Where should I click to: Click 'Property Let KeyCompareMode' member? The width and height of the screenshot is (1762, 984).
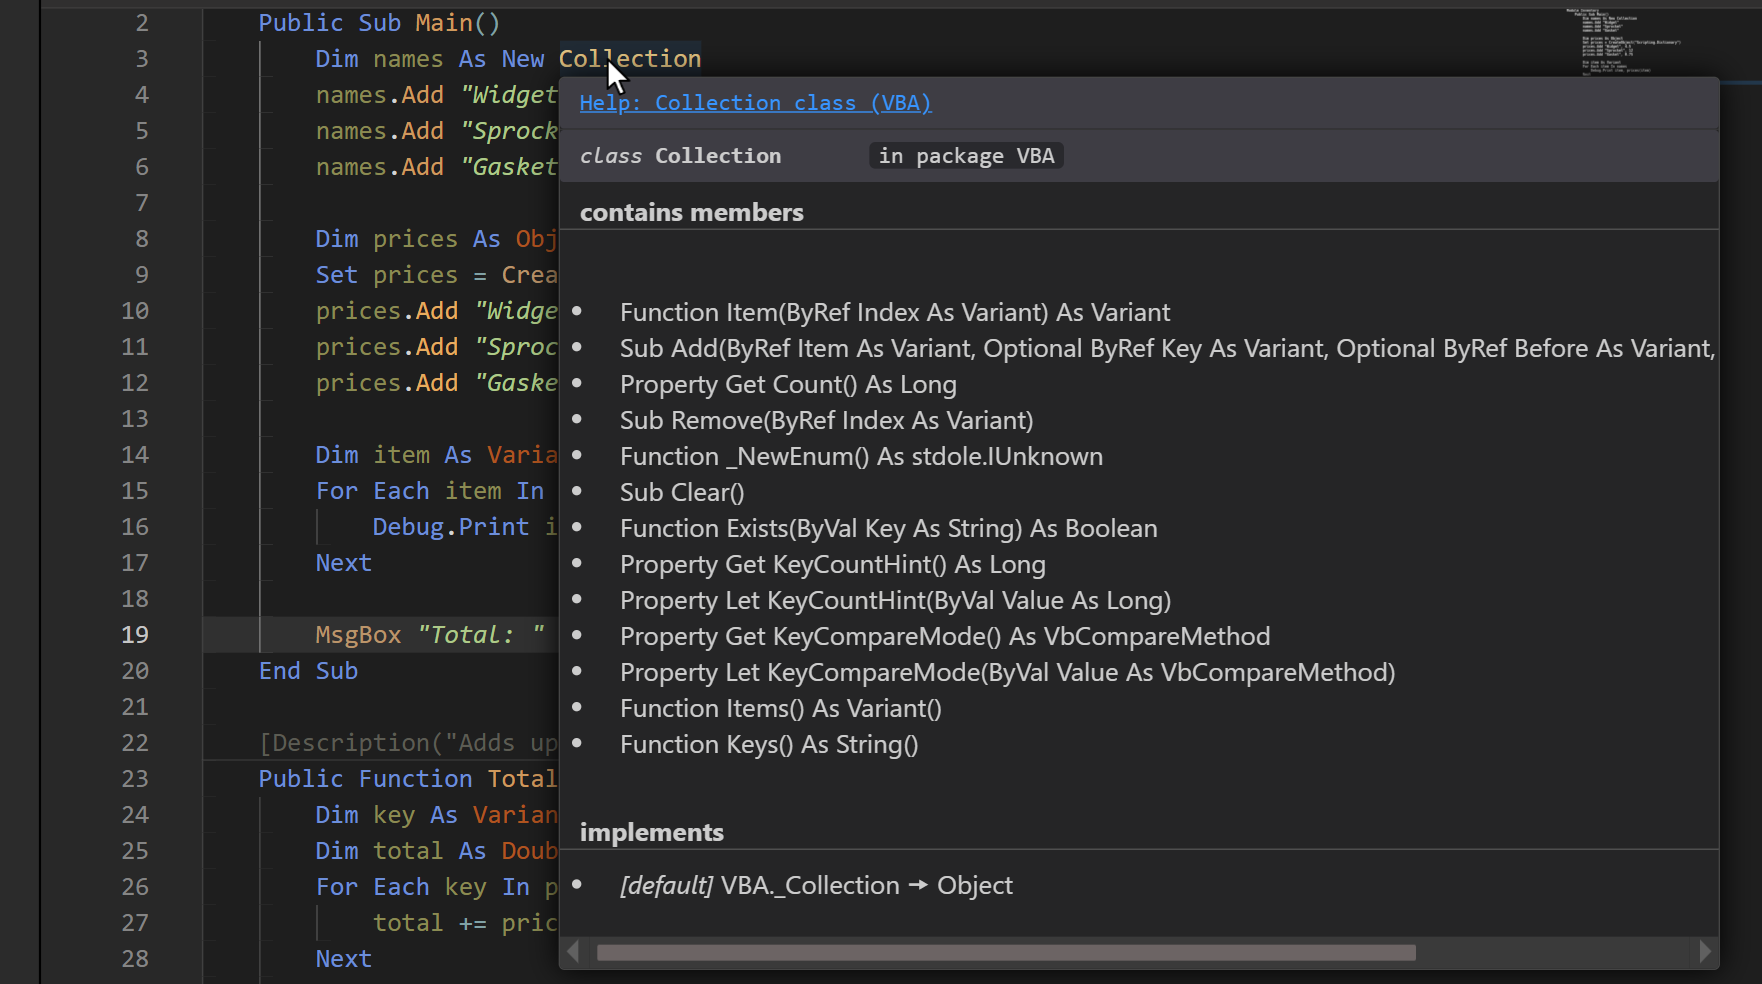point(1007,673)
